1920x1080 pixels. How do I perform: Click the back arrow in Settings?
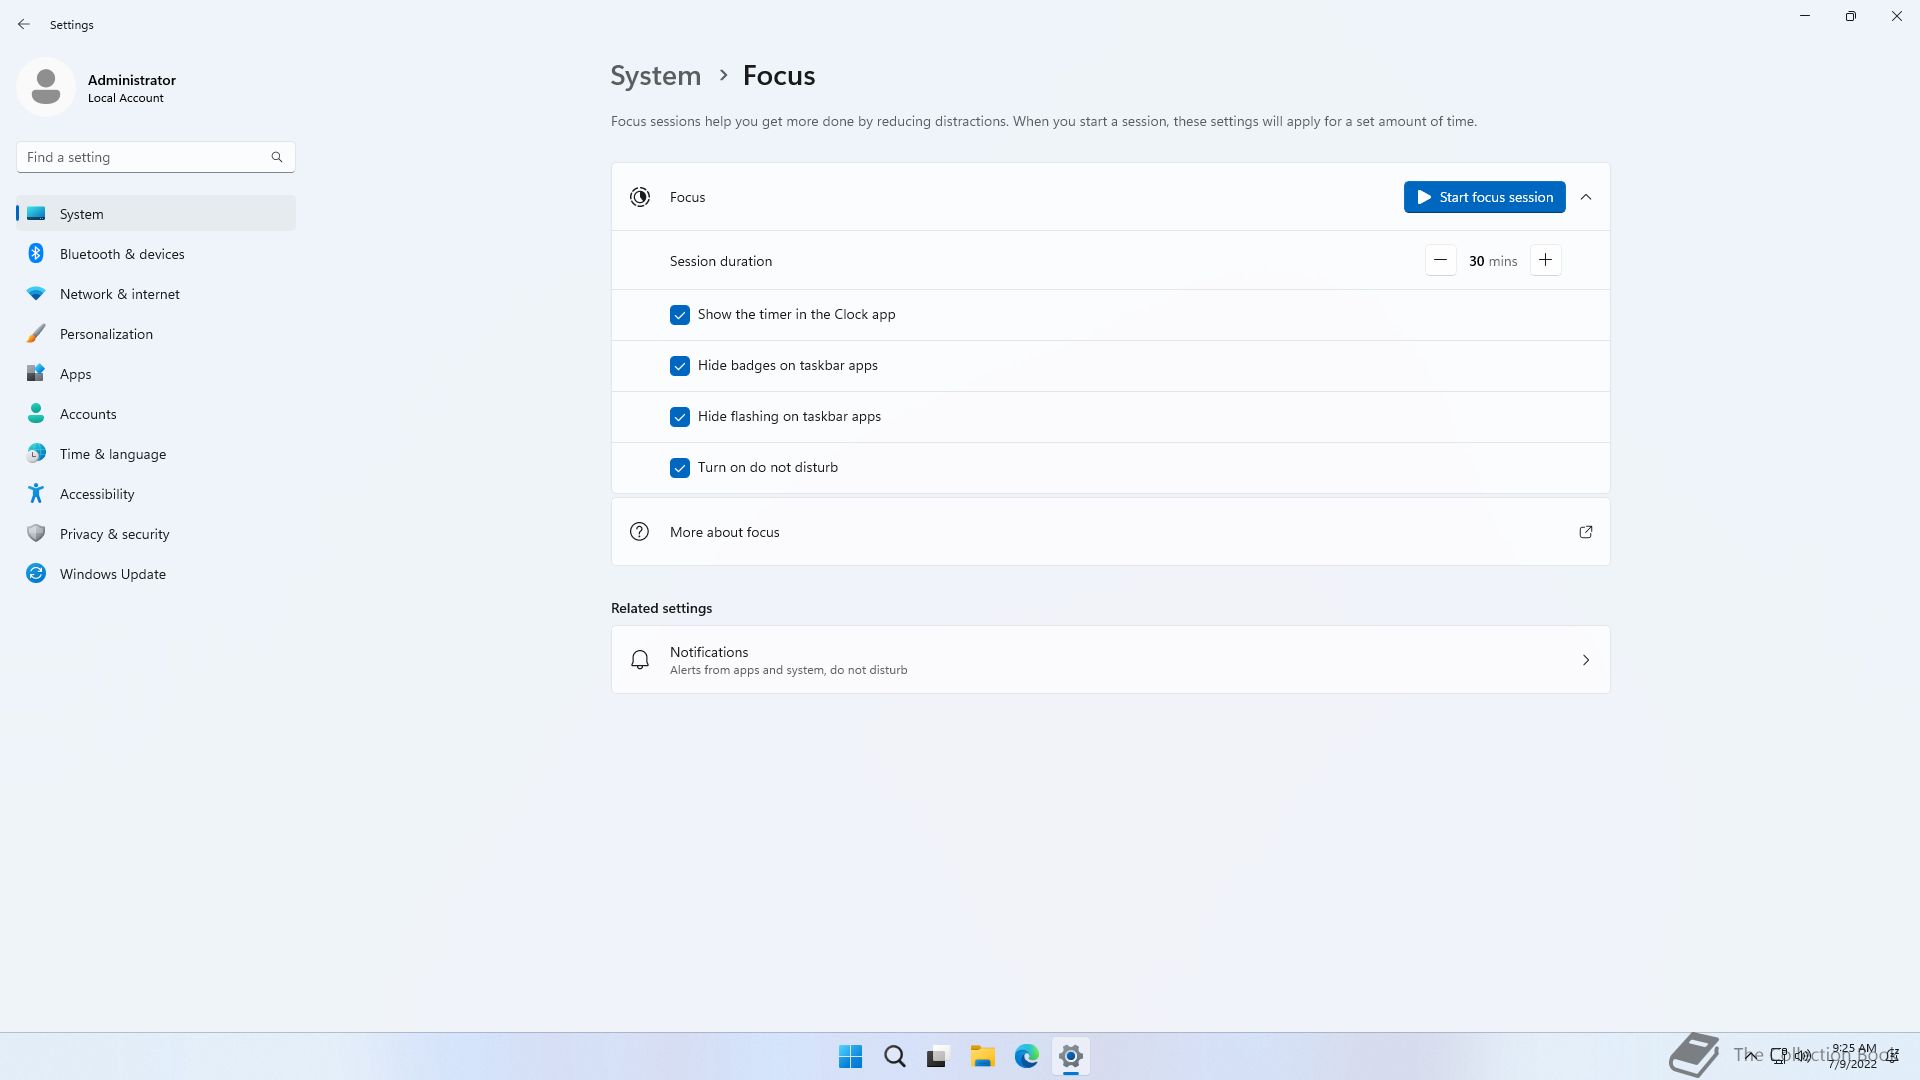[x=24, y=24]
